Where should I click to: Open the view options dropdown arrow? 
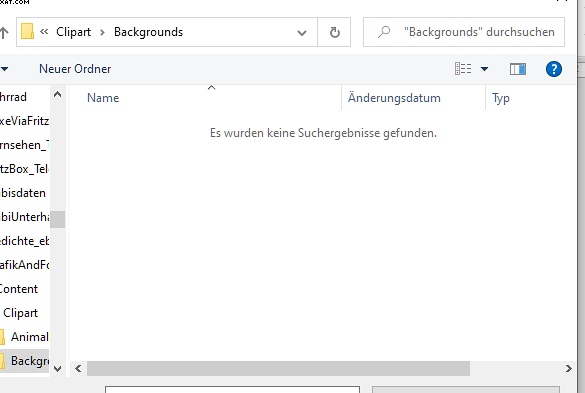click(x=484, y=69)
